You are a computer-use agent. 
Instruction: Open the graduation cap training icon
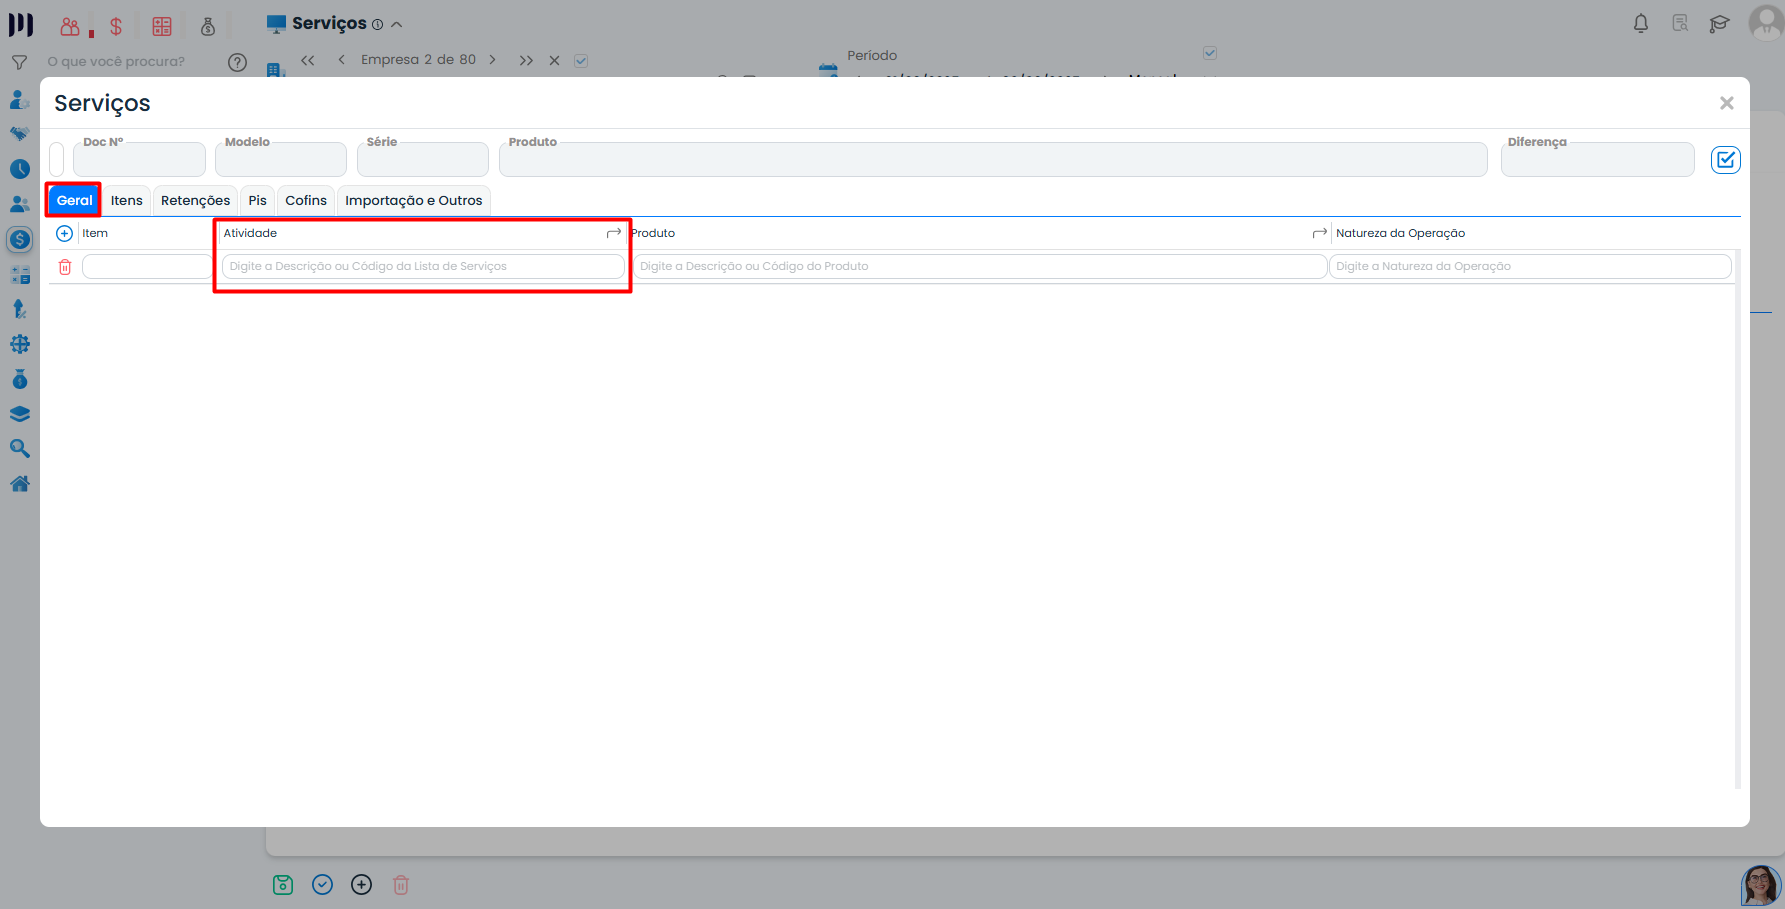pos(1719,23)
